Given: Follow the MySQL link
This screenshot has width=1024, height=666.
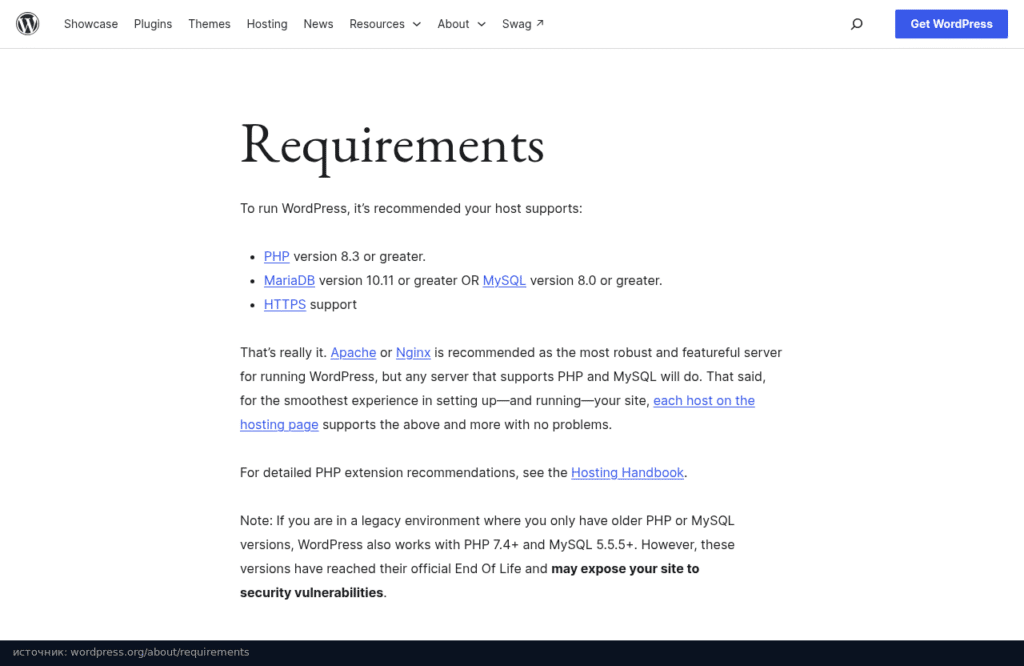Looking at the screenshot, I should click(504, 281).
